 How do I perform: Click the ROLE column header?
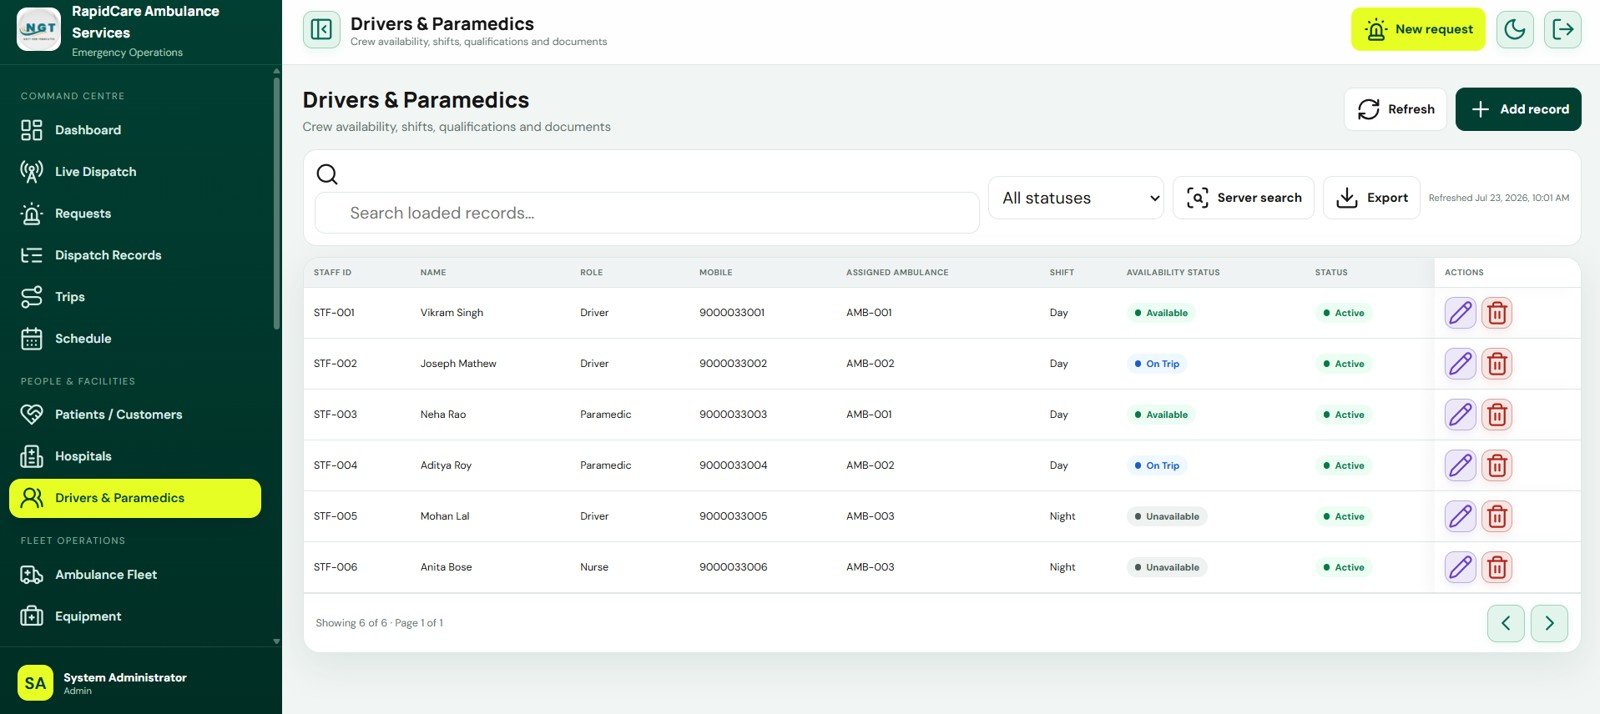591,273
